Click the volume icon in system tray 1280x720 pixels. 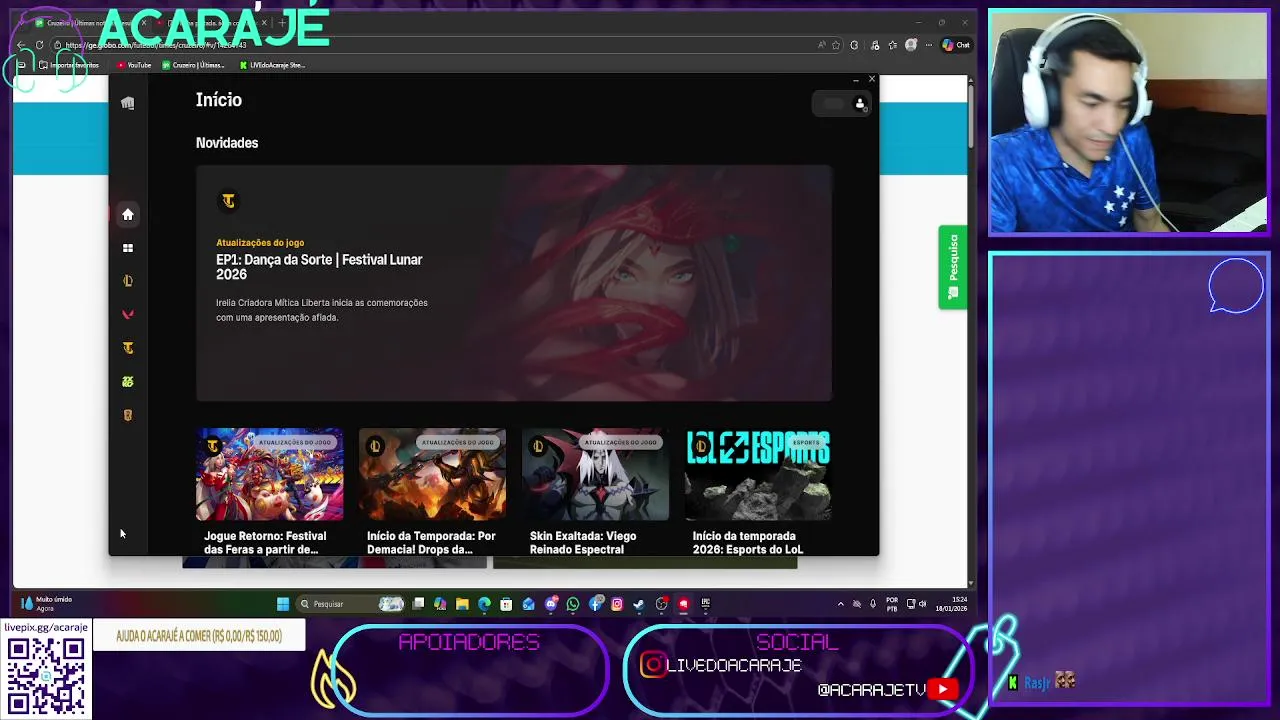922,603
